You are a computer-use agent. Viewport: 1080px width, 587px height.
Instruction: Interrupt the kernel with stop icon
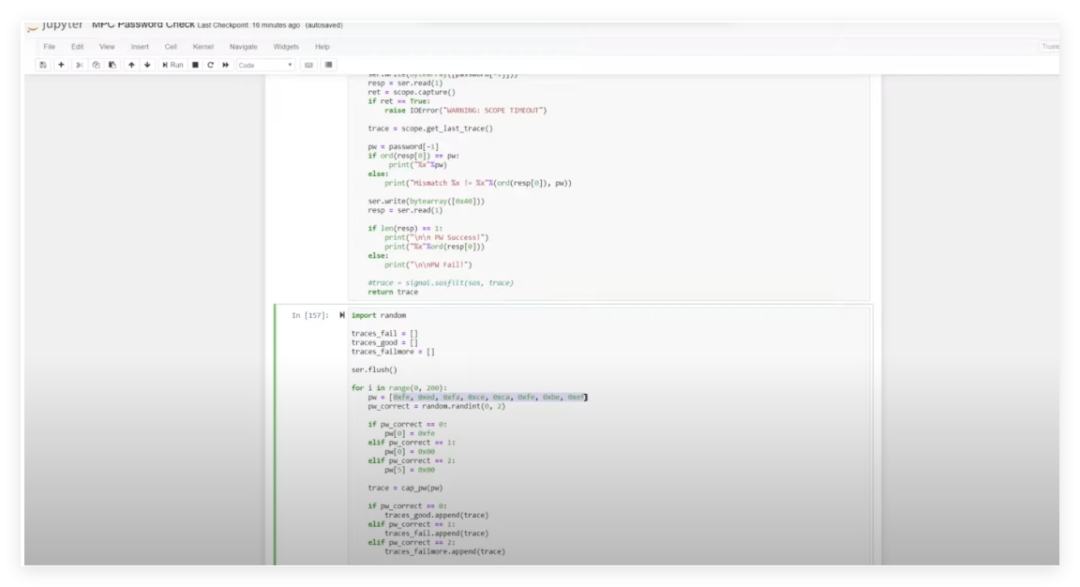(x=195, y=65)
